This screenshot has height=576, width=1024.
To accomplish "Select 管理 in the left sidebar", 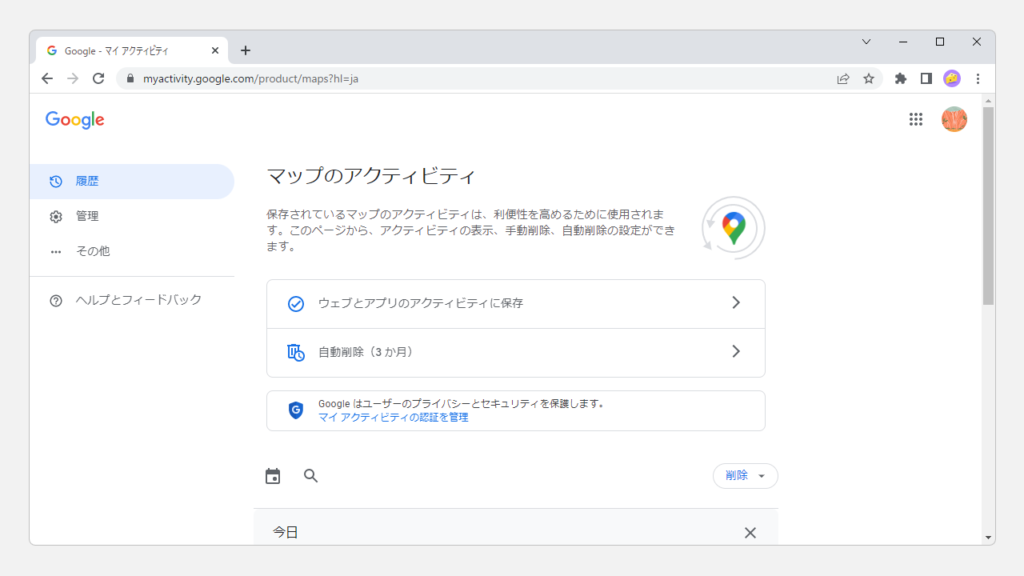I will [x=87, y=216].
